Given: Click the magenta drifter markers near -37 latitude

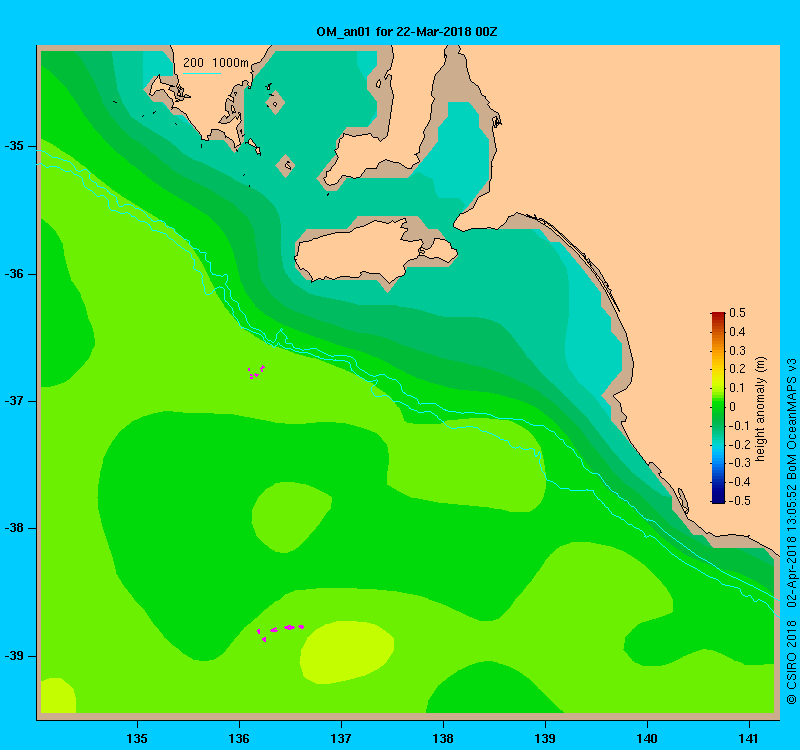Looking at the screenshot, I should pyautogui.click(x=256, y=372).
